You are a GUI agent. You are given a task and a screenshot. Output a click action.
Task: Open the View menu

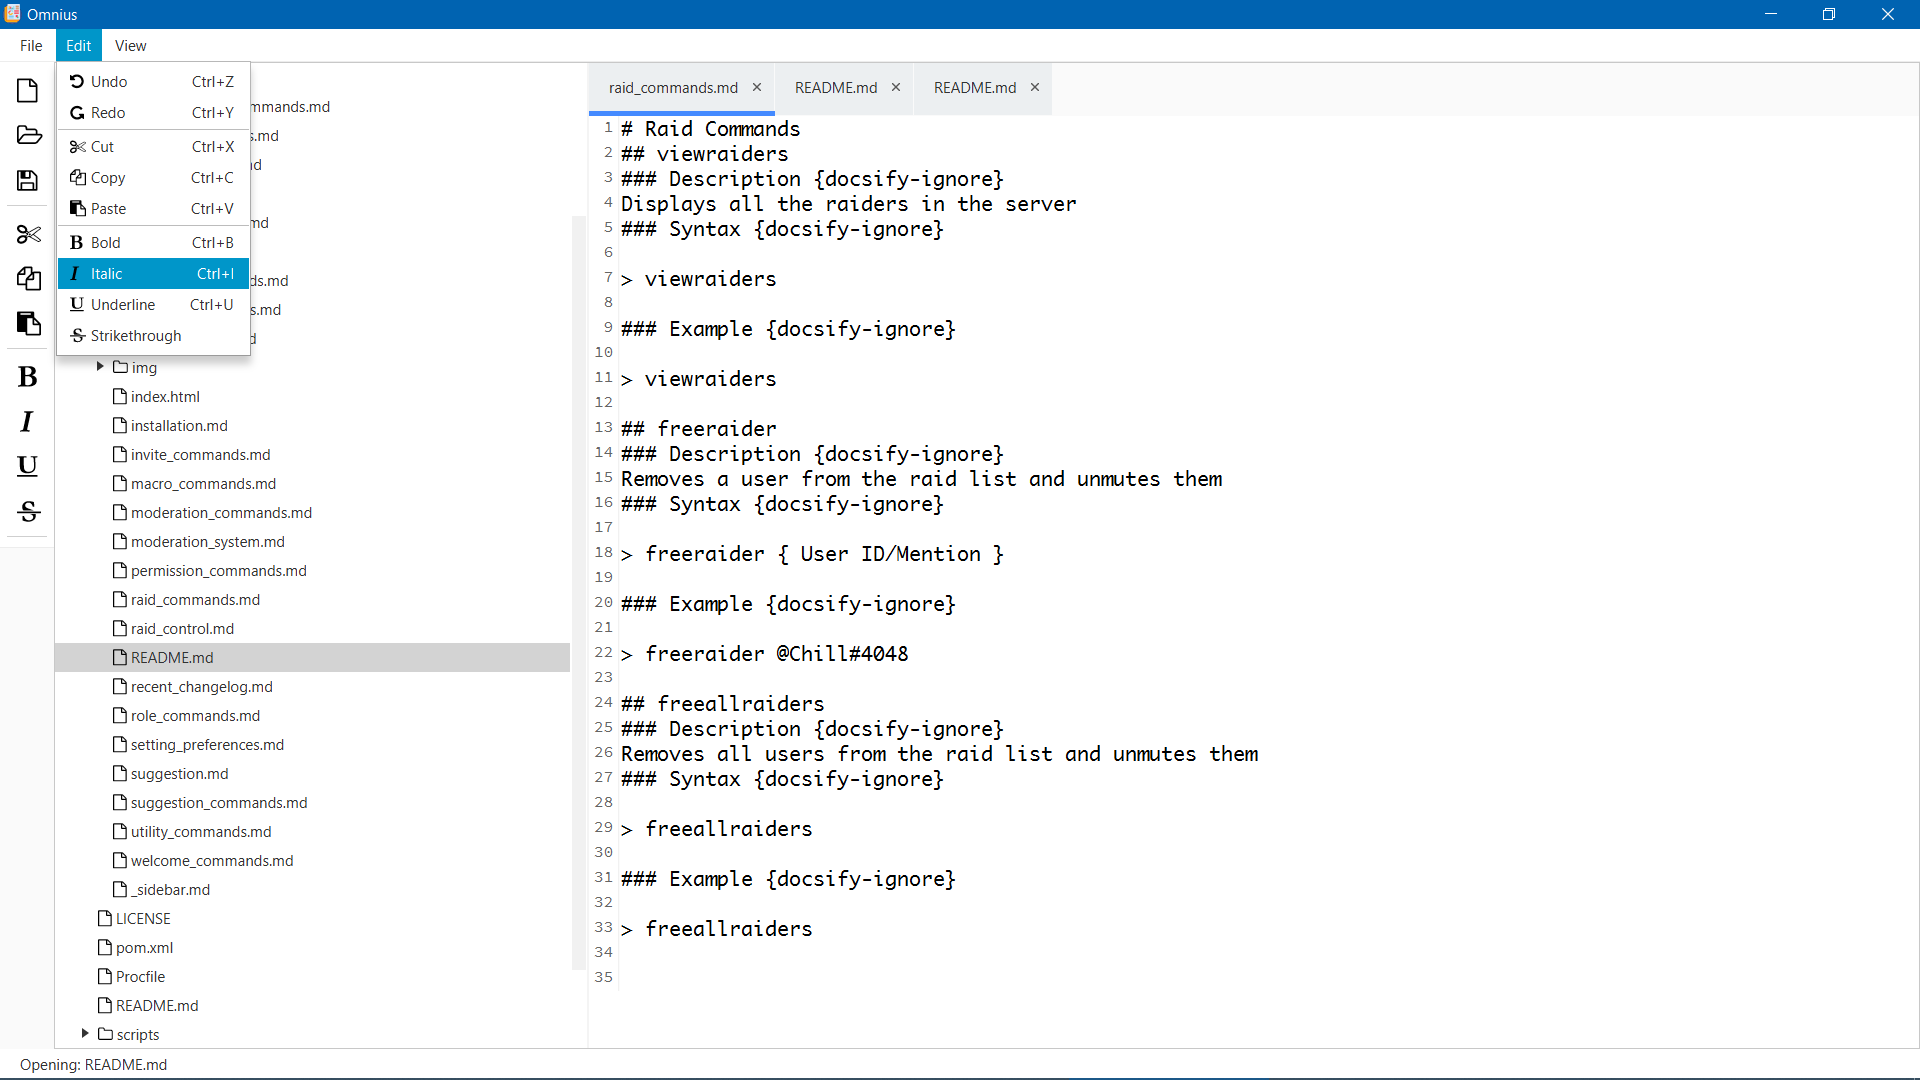pos(130,46)
